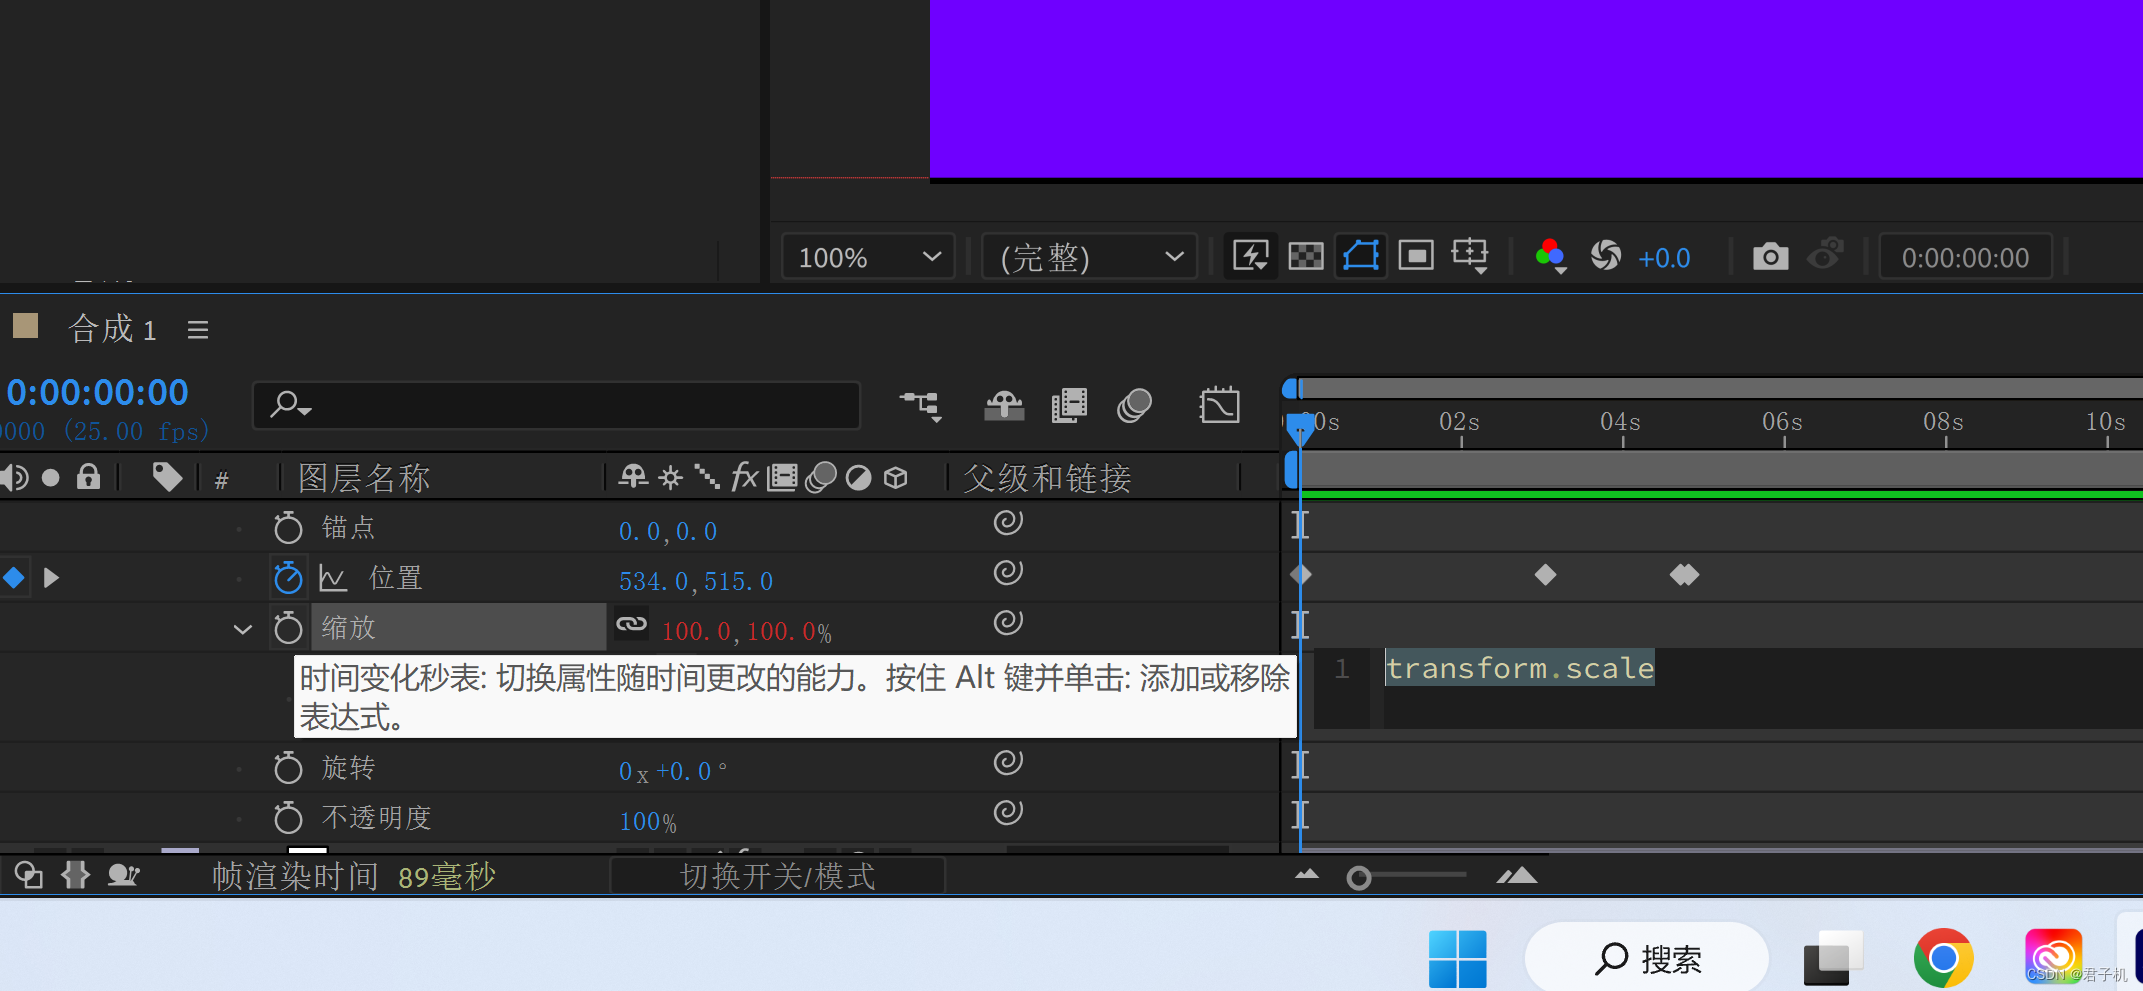Toggle the 锚点 stopwatch
2143x991 pixels.
pos(288,527)
